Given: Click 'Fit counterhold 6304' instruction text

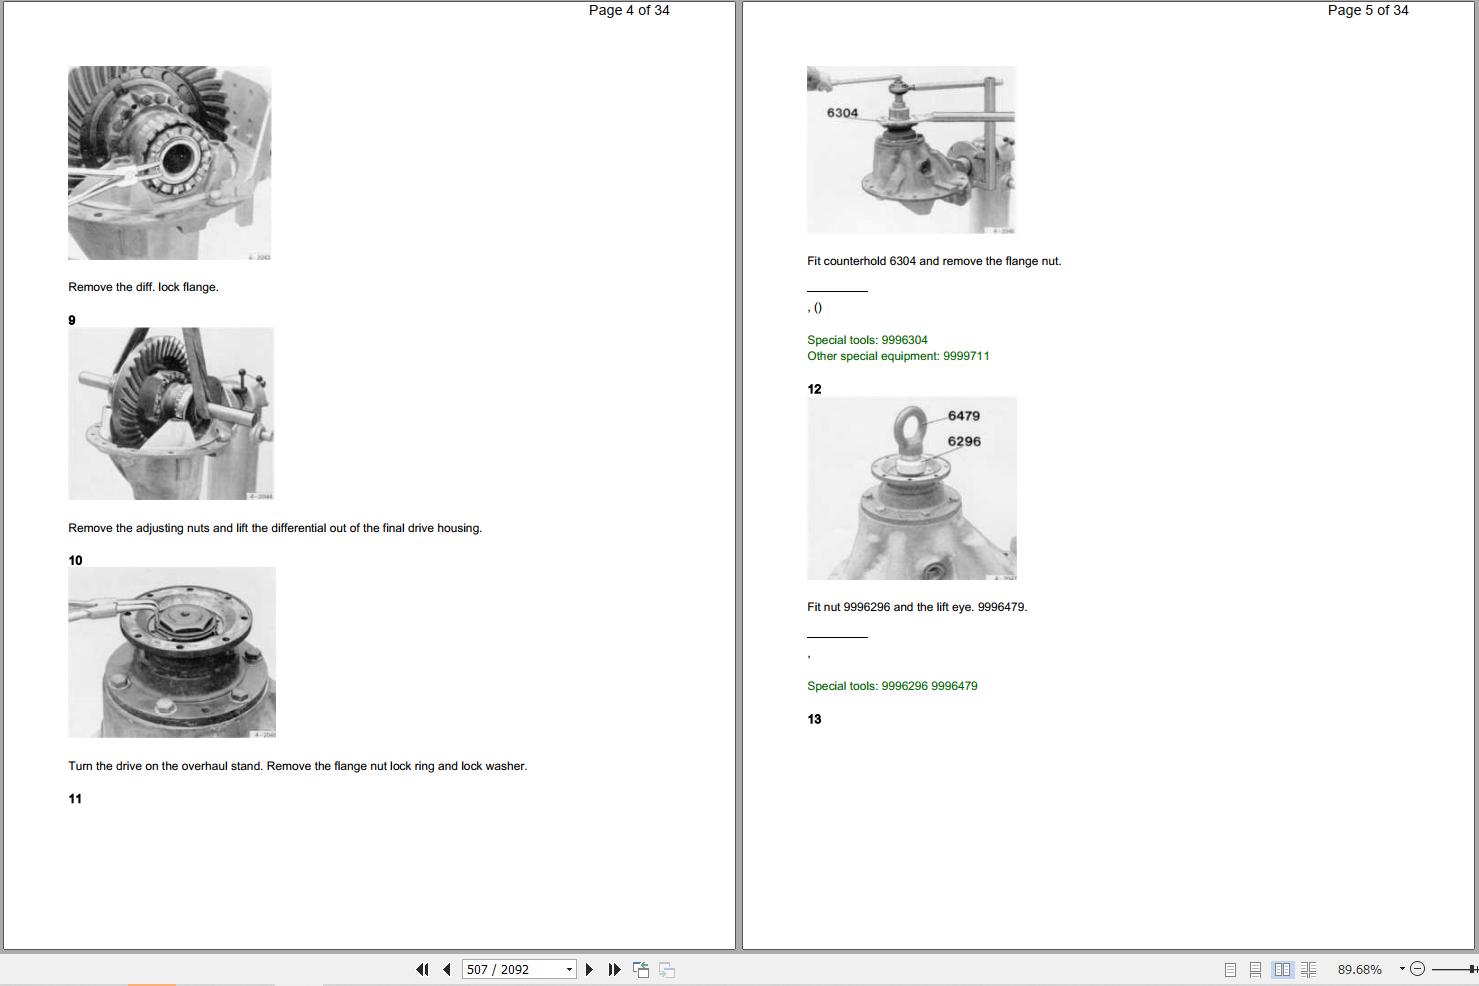Looking at the screenshot, I should (934, 261).
